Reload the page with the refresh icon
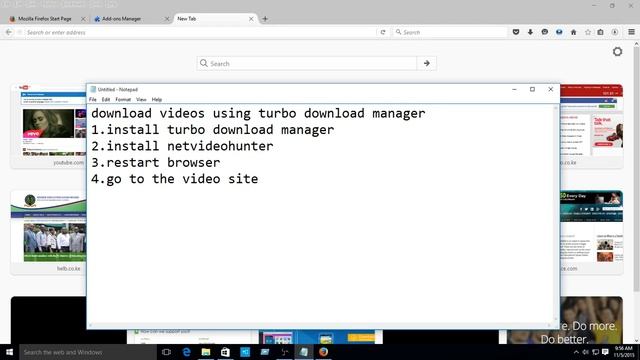 click(x=383, y=32)
